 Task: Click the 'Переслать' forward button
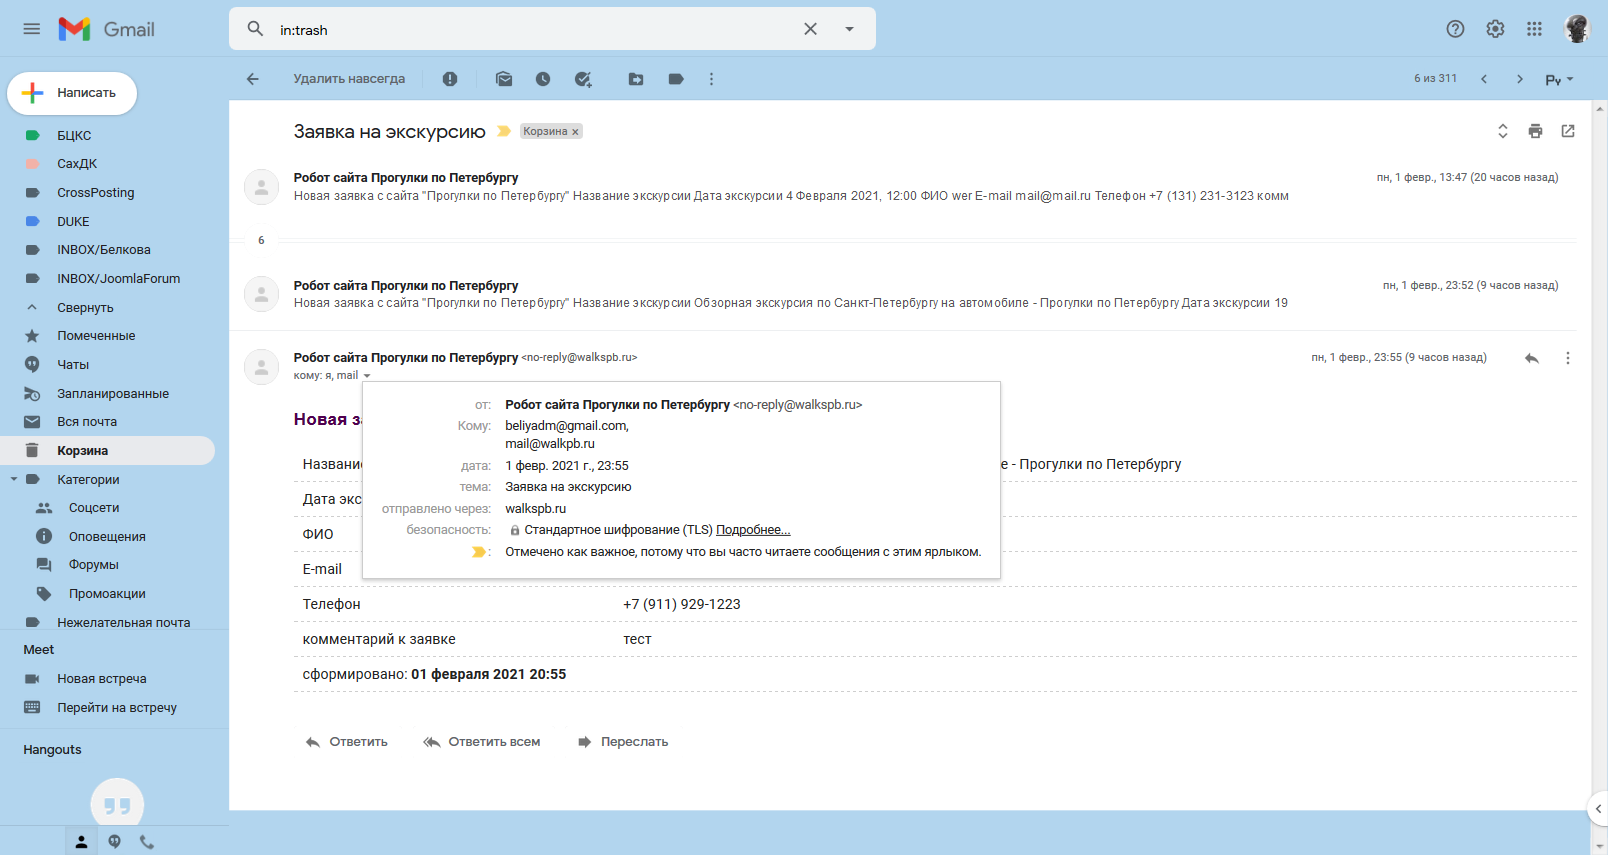pyautogui.click(x=623, y=742)
